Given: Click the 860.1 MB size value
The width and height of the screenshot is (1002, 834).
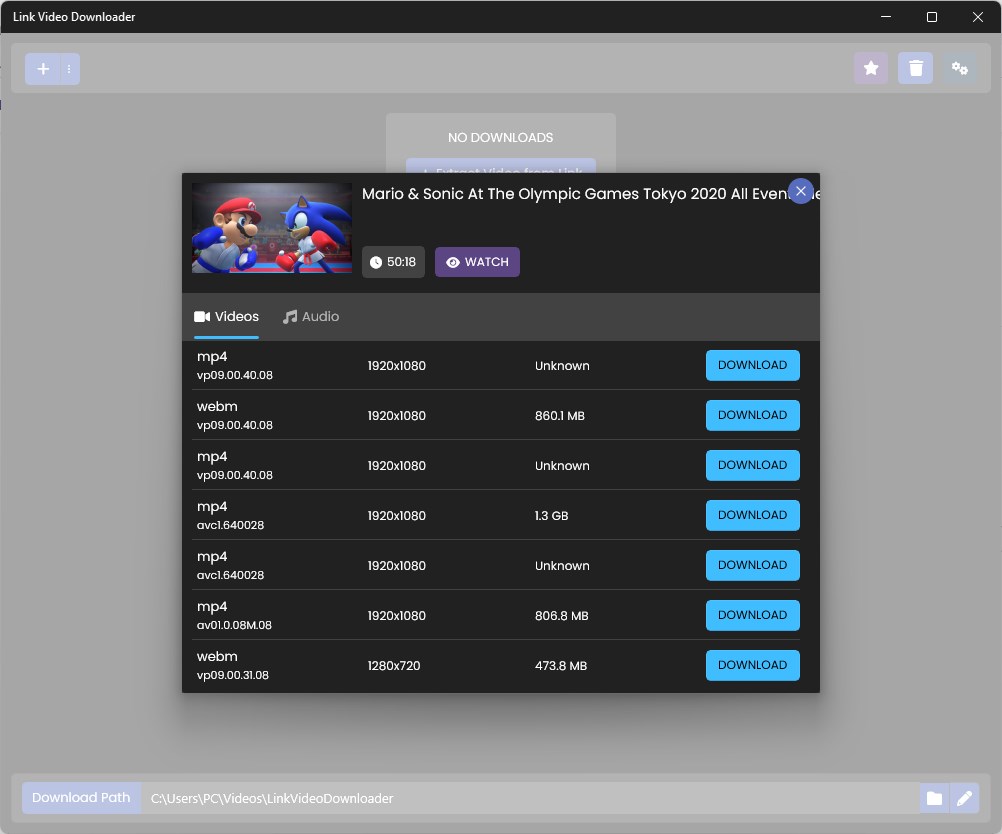Looking at the screenshot, I should coord(560,416).
